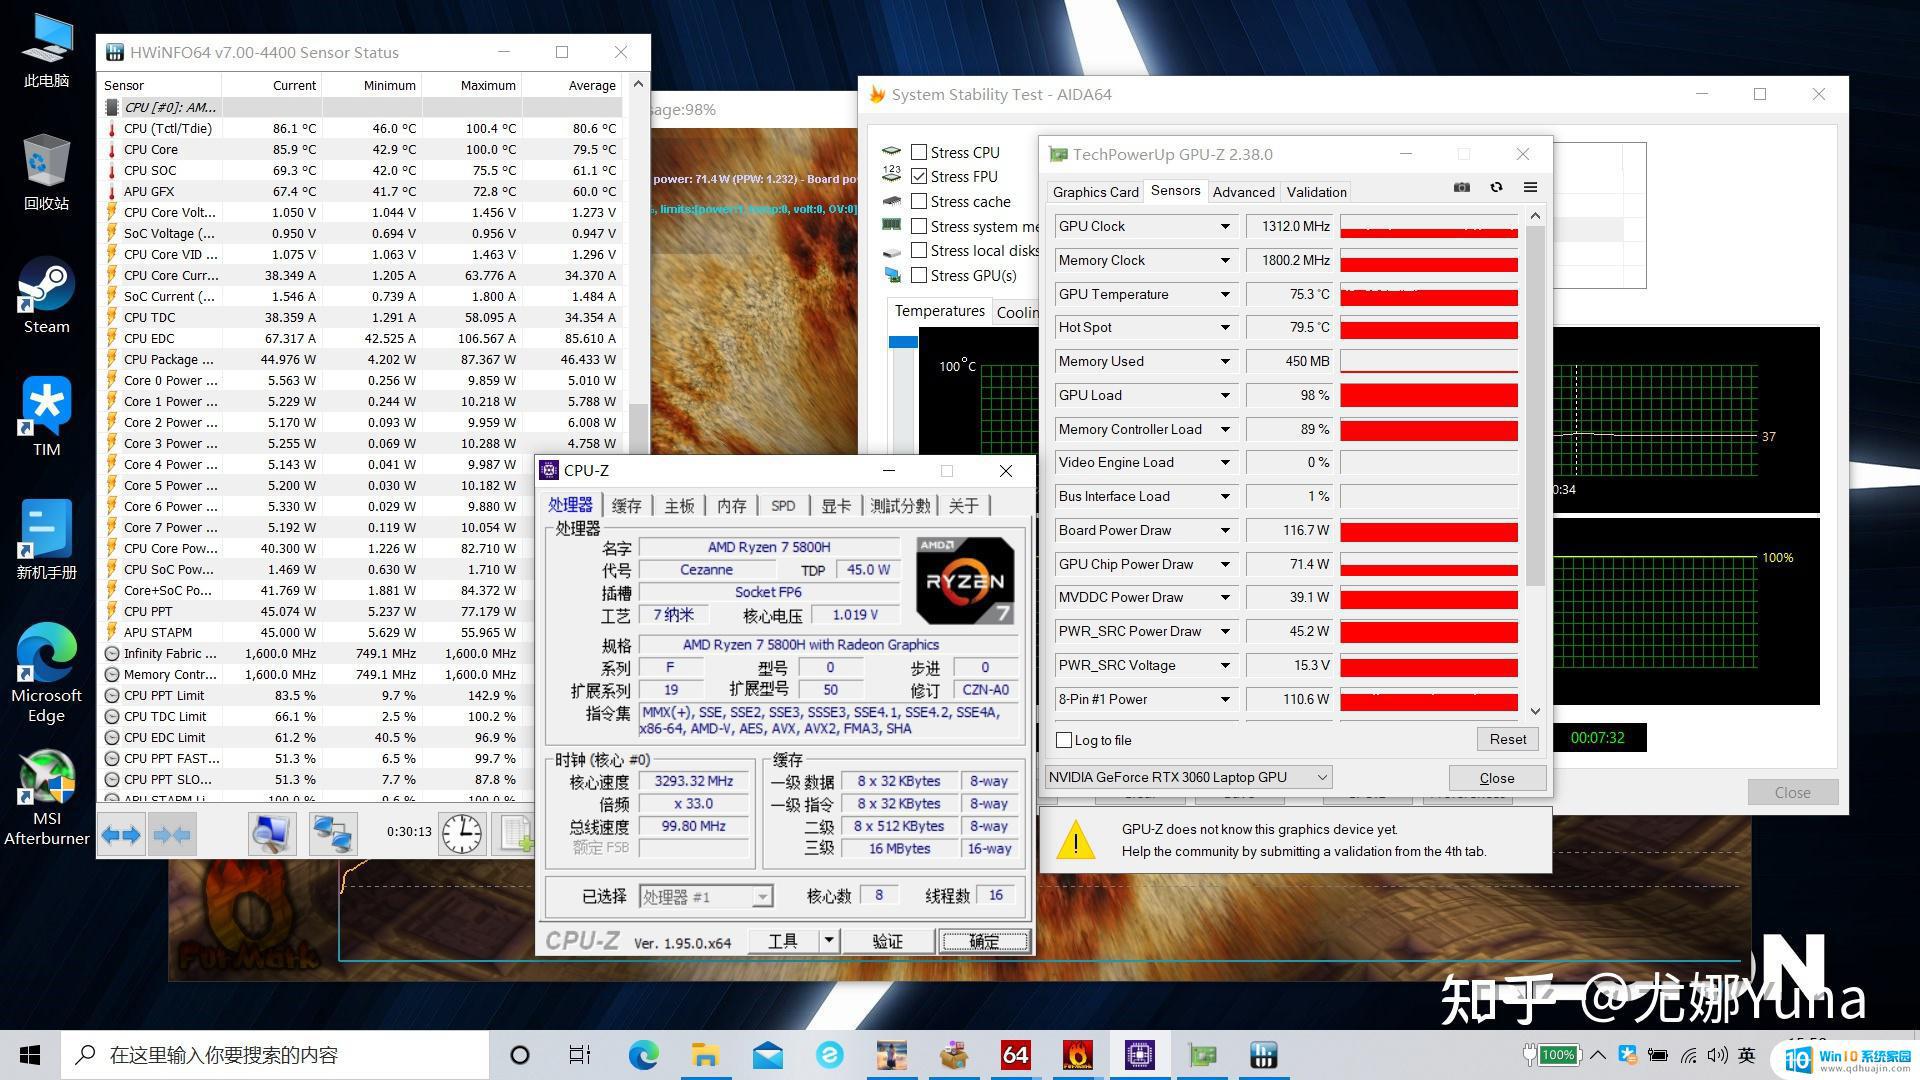The height and width of the screenshot is (1080, 1920).
Task: Click HWiNFO start logging sheet icon
Action: 516,834
